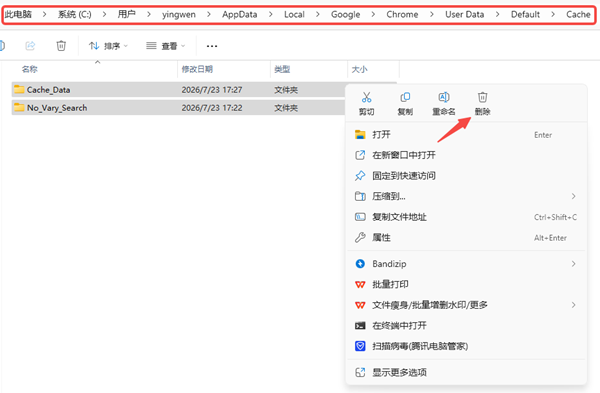
Task: Choose 在新窗口中打开 menu entry
Action: (x=466, y=155)
